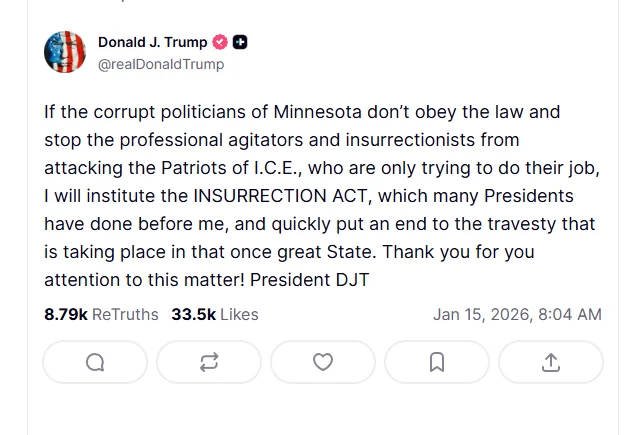Click the reply speech bubble icon
The height and width of the screenshot is (435, 643).
(x=95, y=362)
